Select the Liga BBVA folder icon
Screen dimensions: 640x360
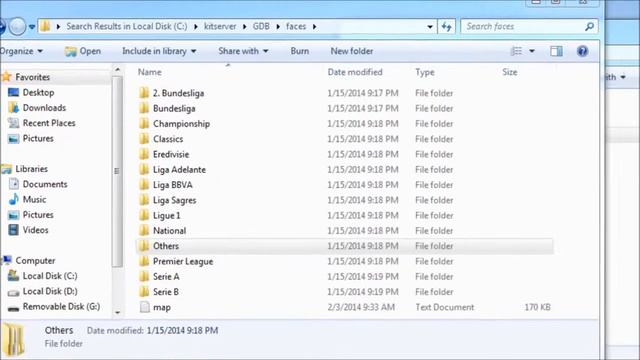pos(144,185)
